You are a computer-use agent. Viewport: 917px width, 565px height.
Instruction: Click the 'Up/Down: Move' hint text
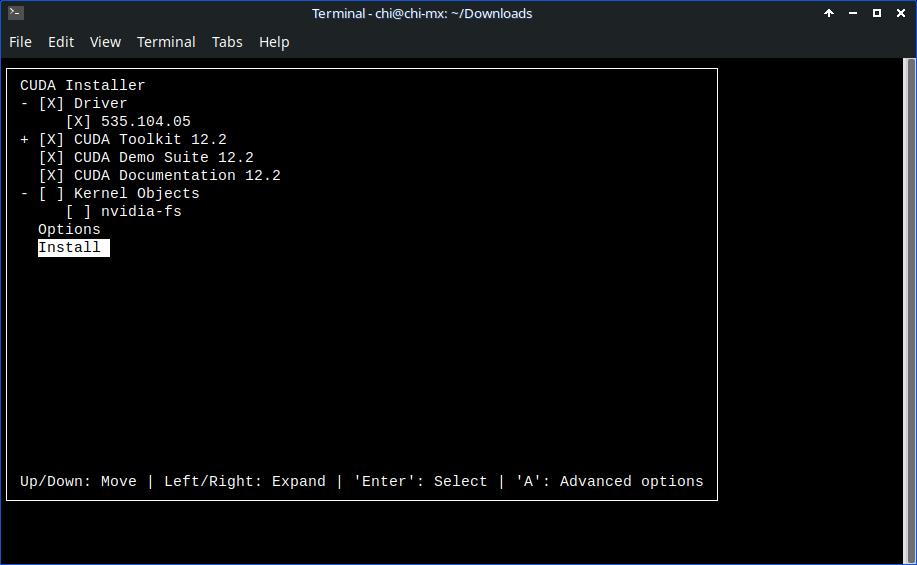[78, 481]
